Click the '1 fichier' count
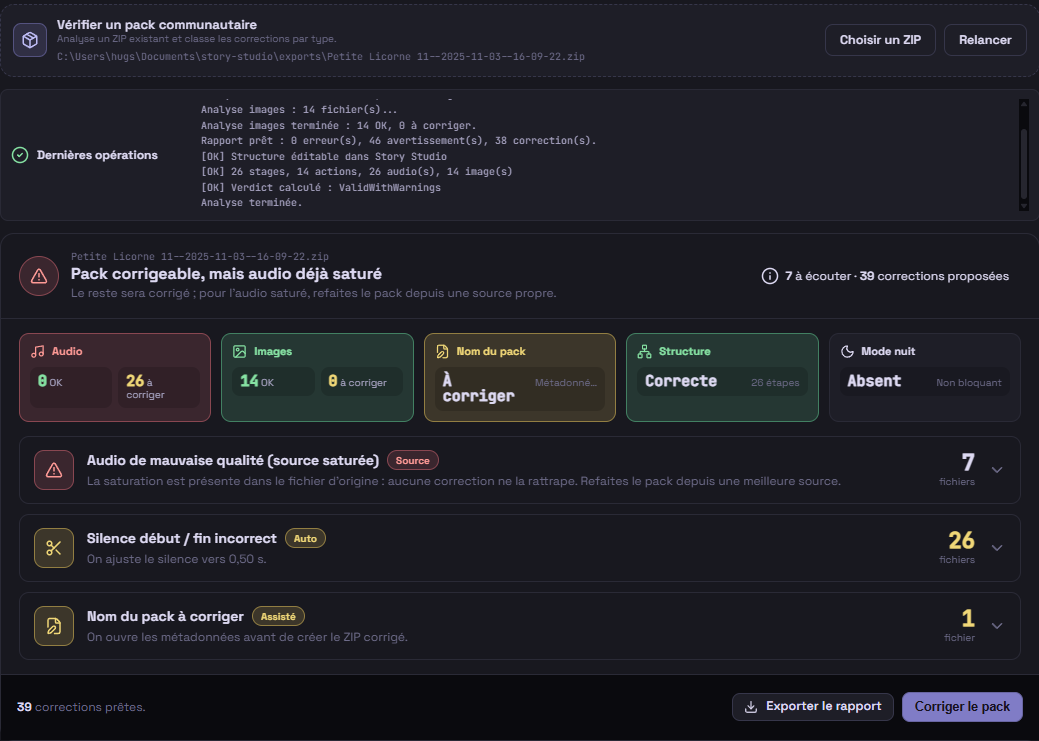 (x=959, y=625)
